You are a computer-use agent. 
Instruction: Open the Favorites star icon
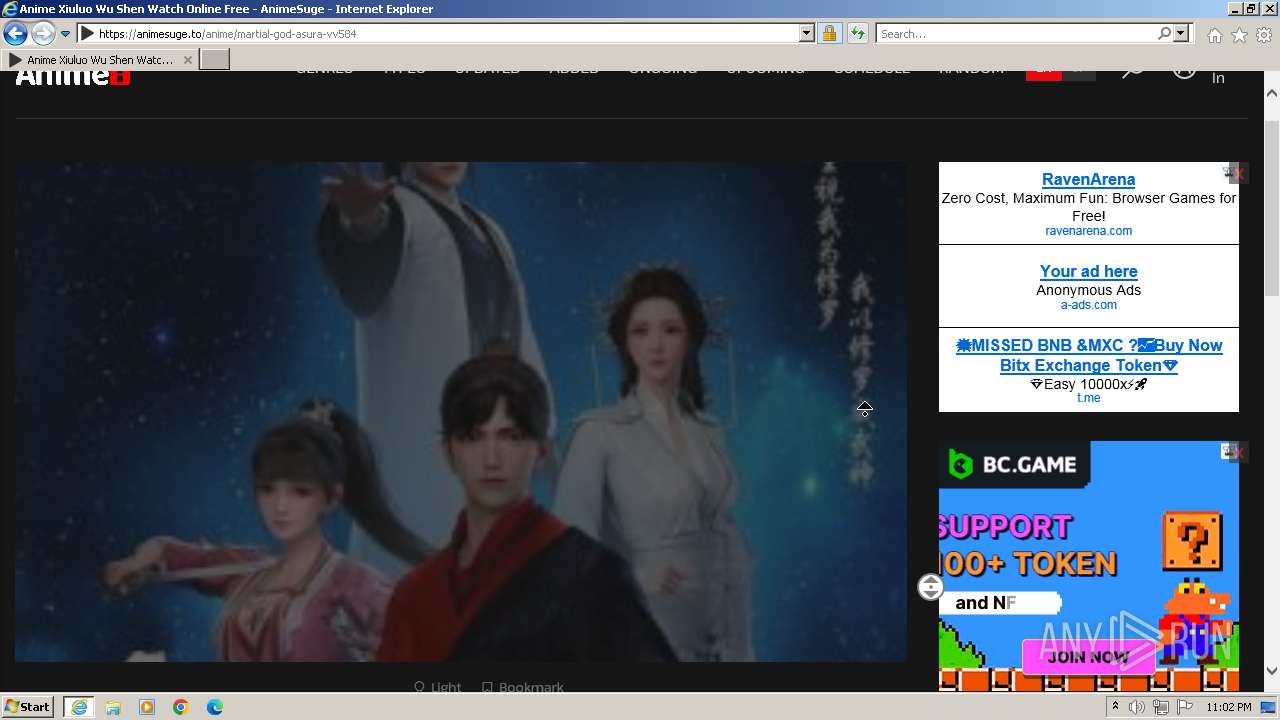pyautogui.click(x=1239, y=35)
